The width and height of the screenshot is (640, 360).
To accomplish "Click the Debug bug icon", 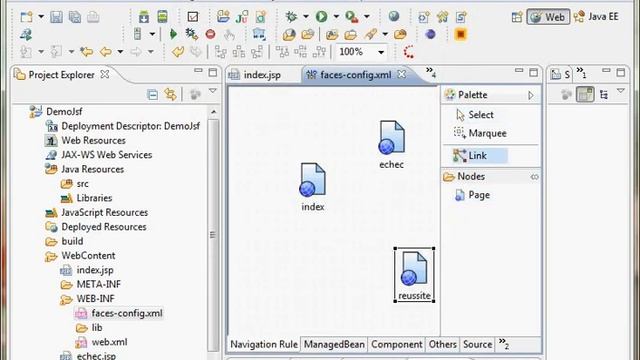I will (x=291, y=17).
